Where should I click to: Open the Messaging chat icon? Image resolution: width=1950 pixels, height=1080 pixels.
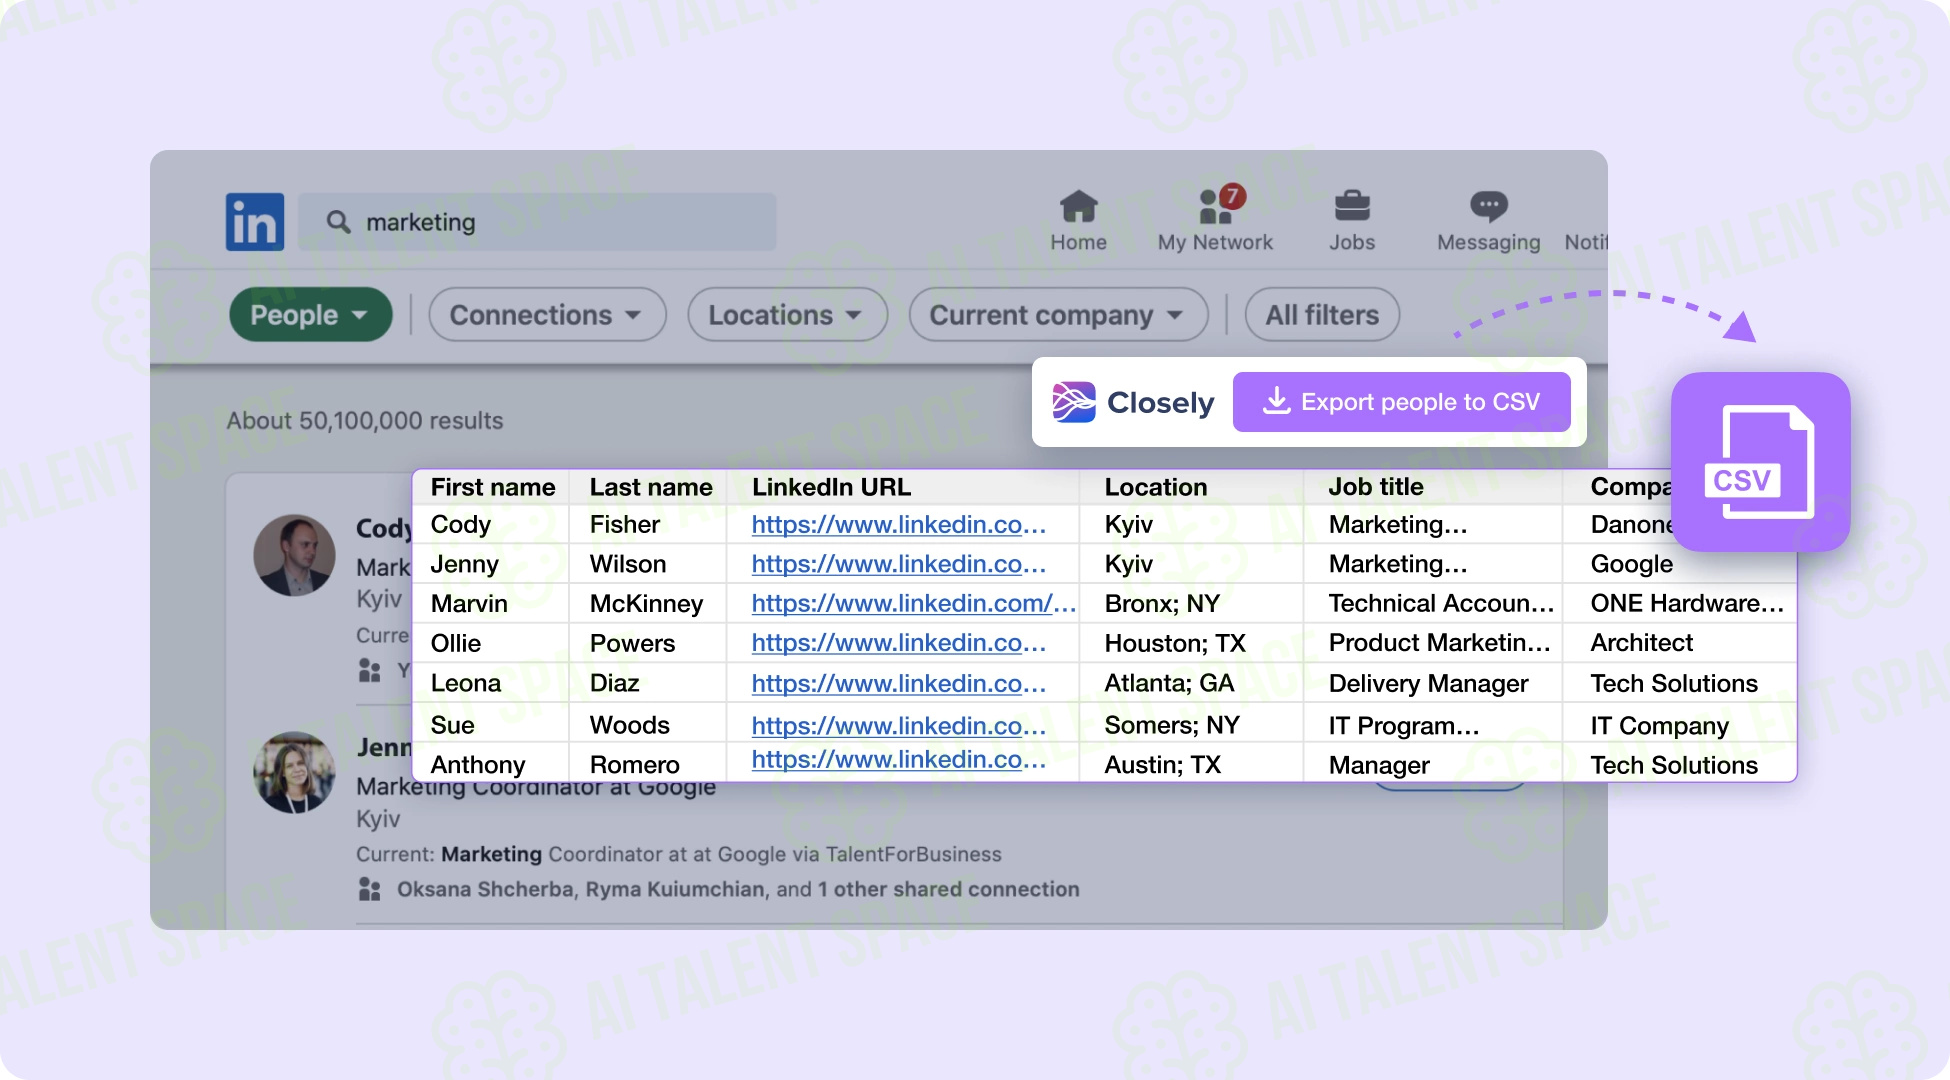coord(1488,207)
